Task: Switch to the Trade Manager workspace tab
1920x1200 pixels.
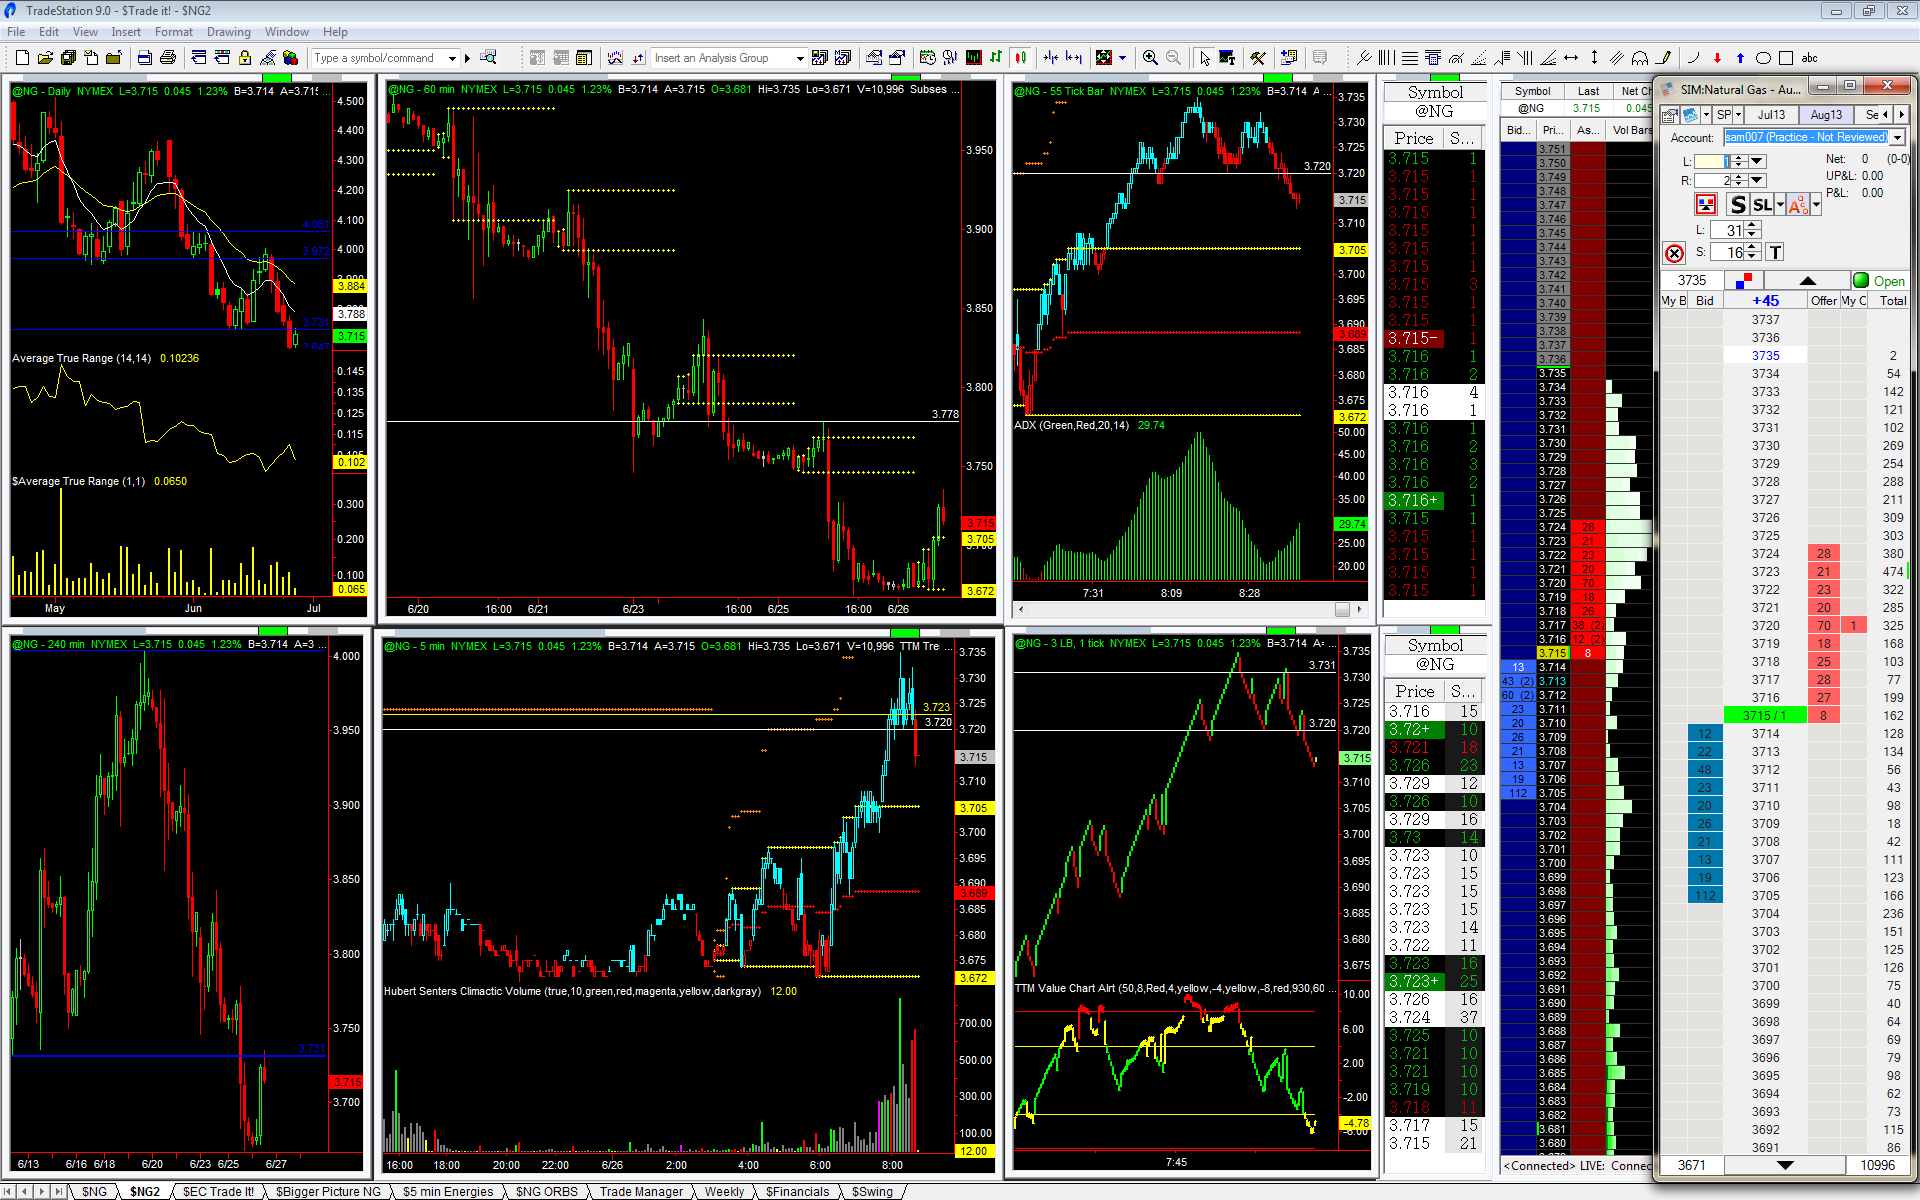Action: click(641, 1191)
